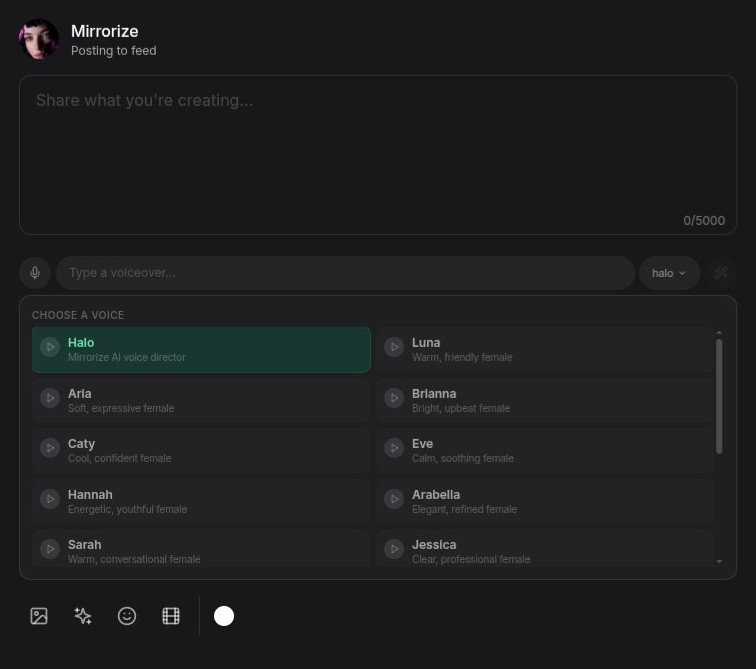Viewport: 756px width, 669px height.
Task: Select Aria soft expressive female description
Action: [121, 408]
